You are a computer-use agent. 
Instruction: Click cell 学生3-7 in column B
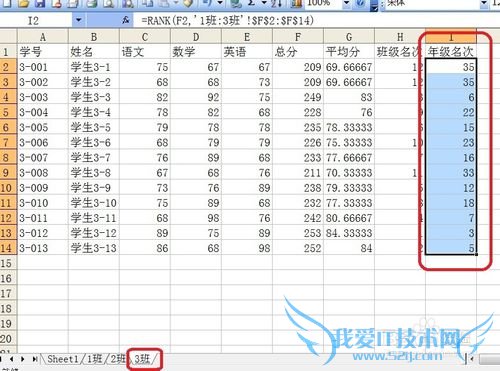pyautogui.click(x=94, y=158)
